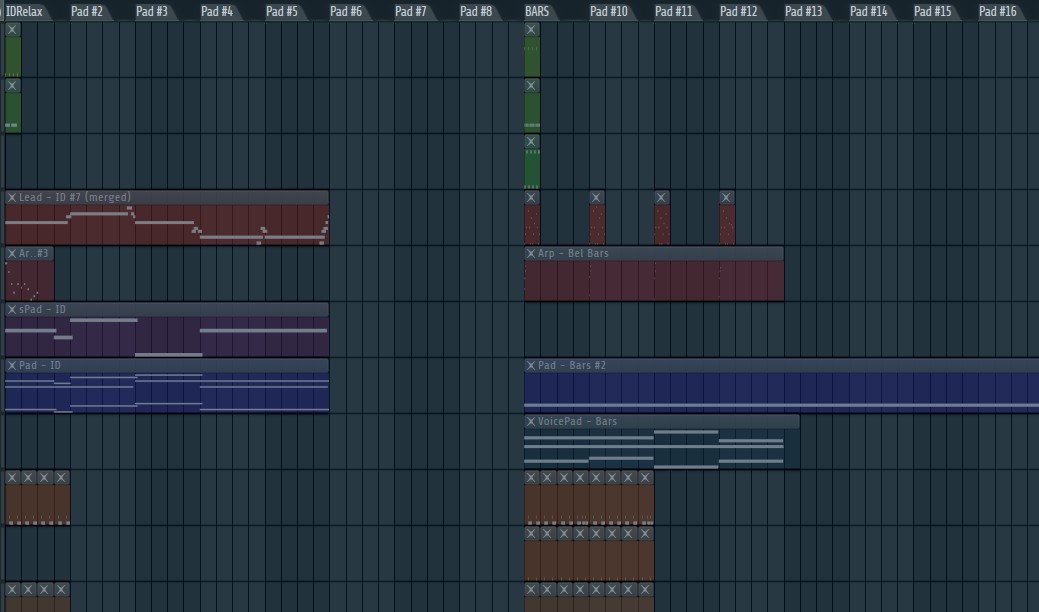Image resolution: width=1039 pixels, height=612 pixels.
Task: Open the Pad - Bars #2 clip menu icon
Action: tap(531, 366)
